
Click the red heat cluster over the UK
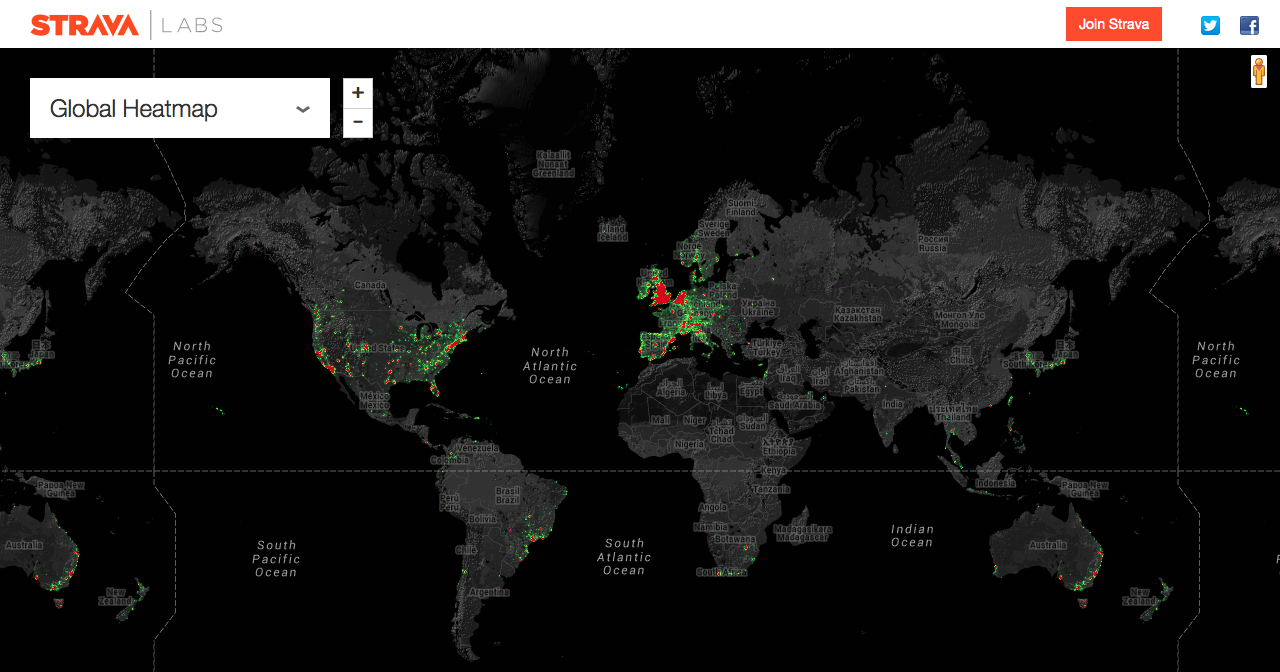pyautogui.click(x=661, y=296)
